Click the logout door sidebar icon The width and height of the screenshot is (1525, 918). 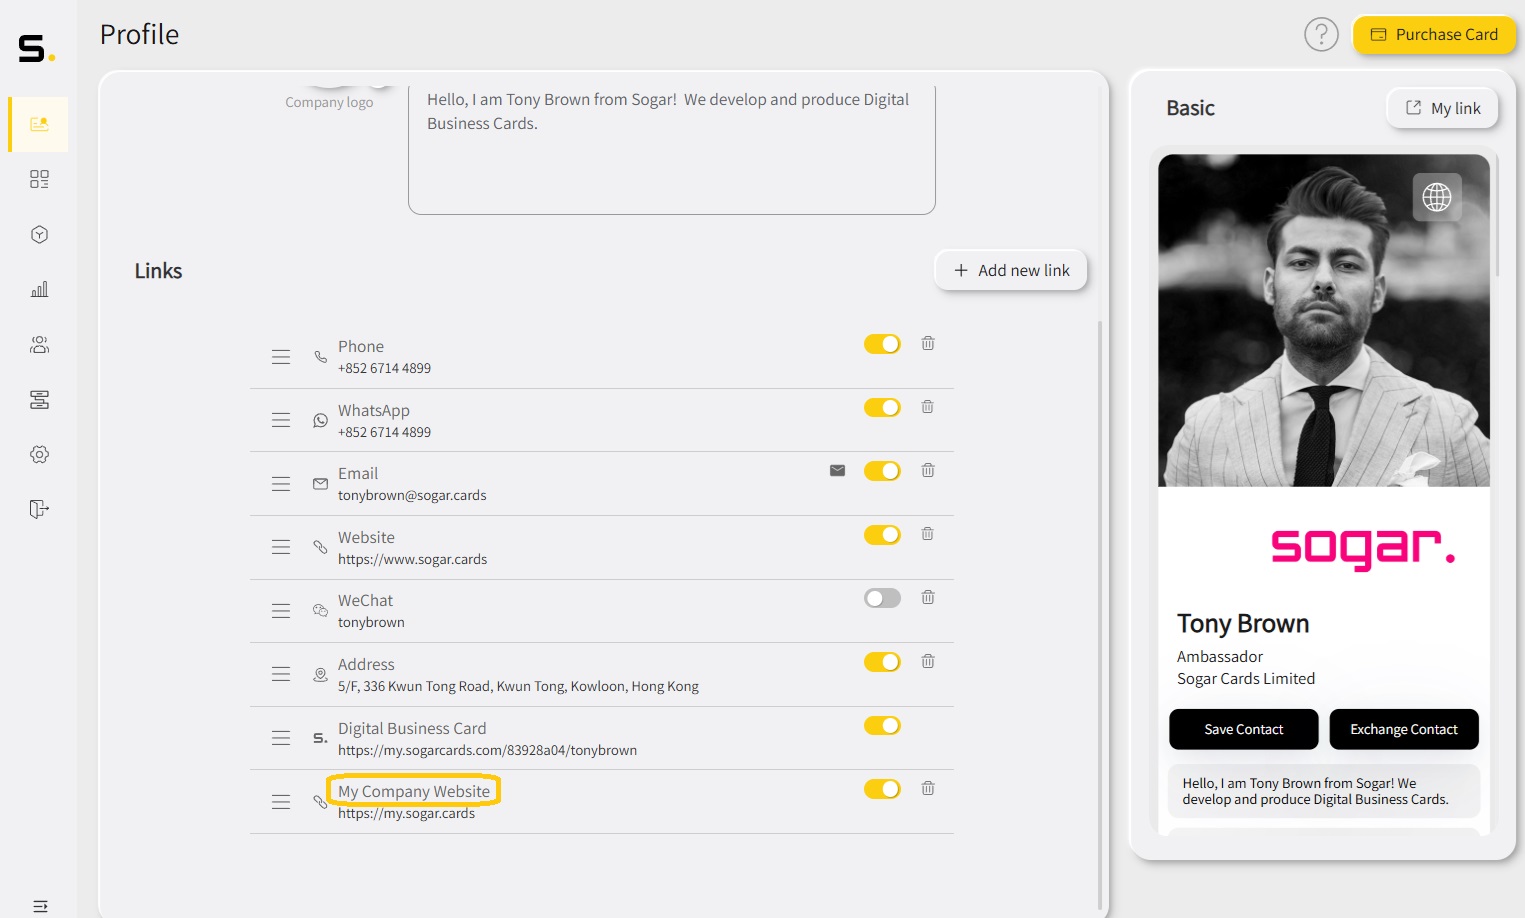click(39, 509)
